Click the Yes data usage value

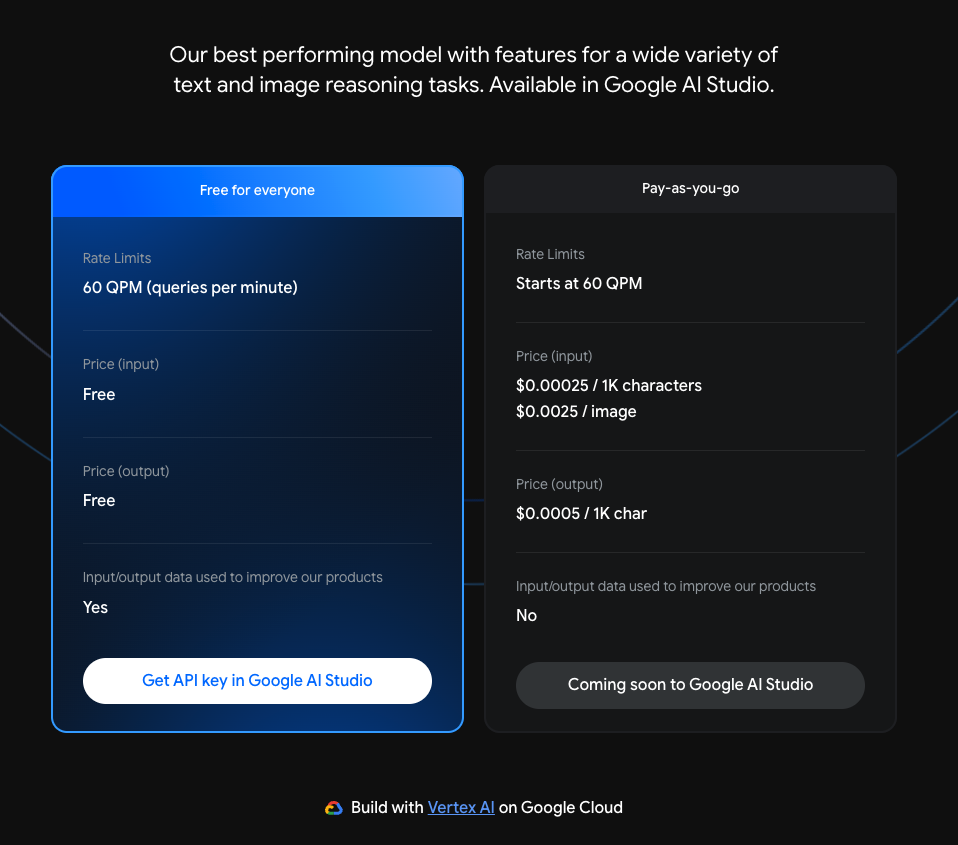[95, 607]
